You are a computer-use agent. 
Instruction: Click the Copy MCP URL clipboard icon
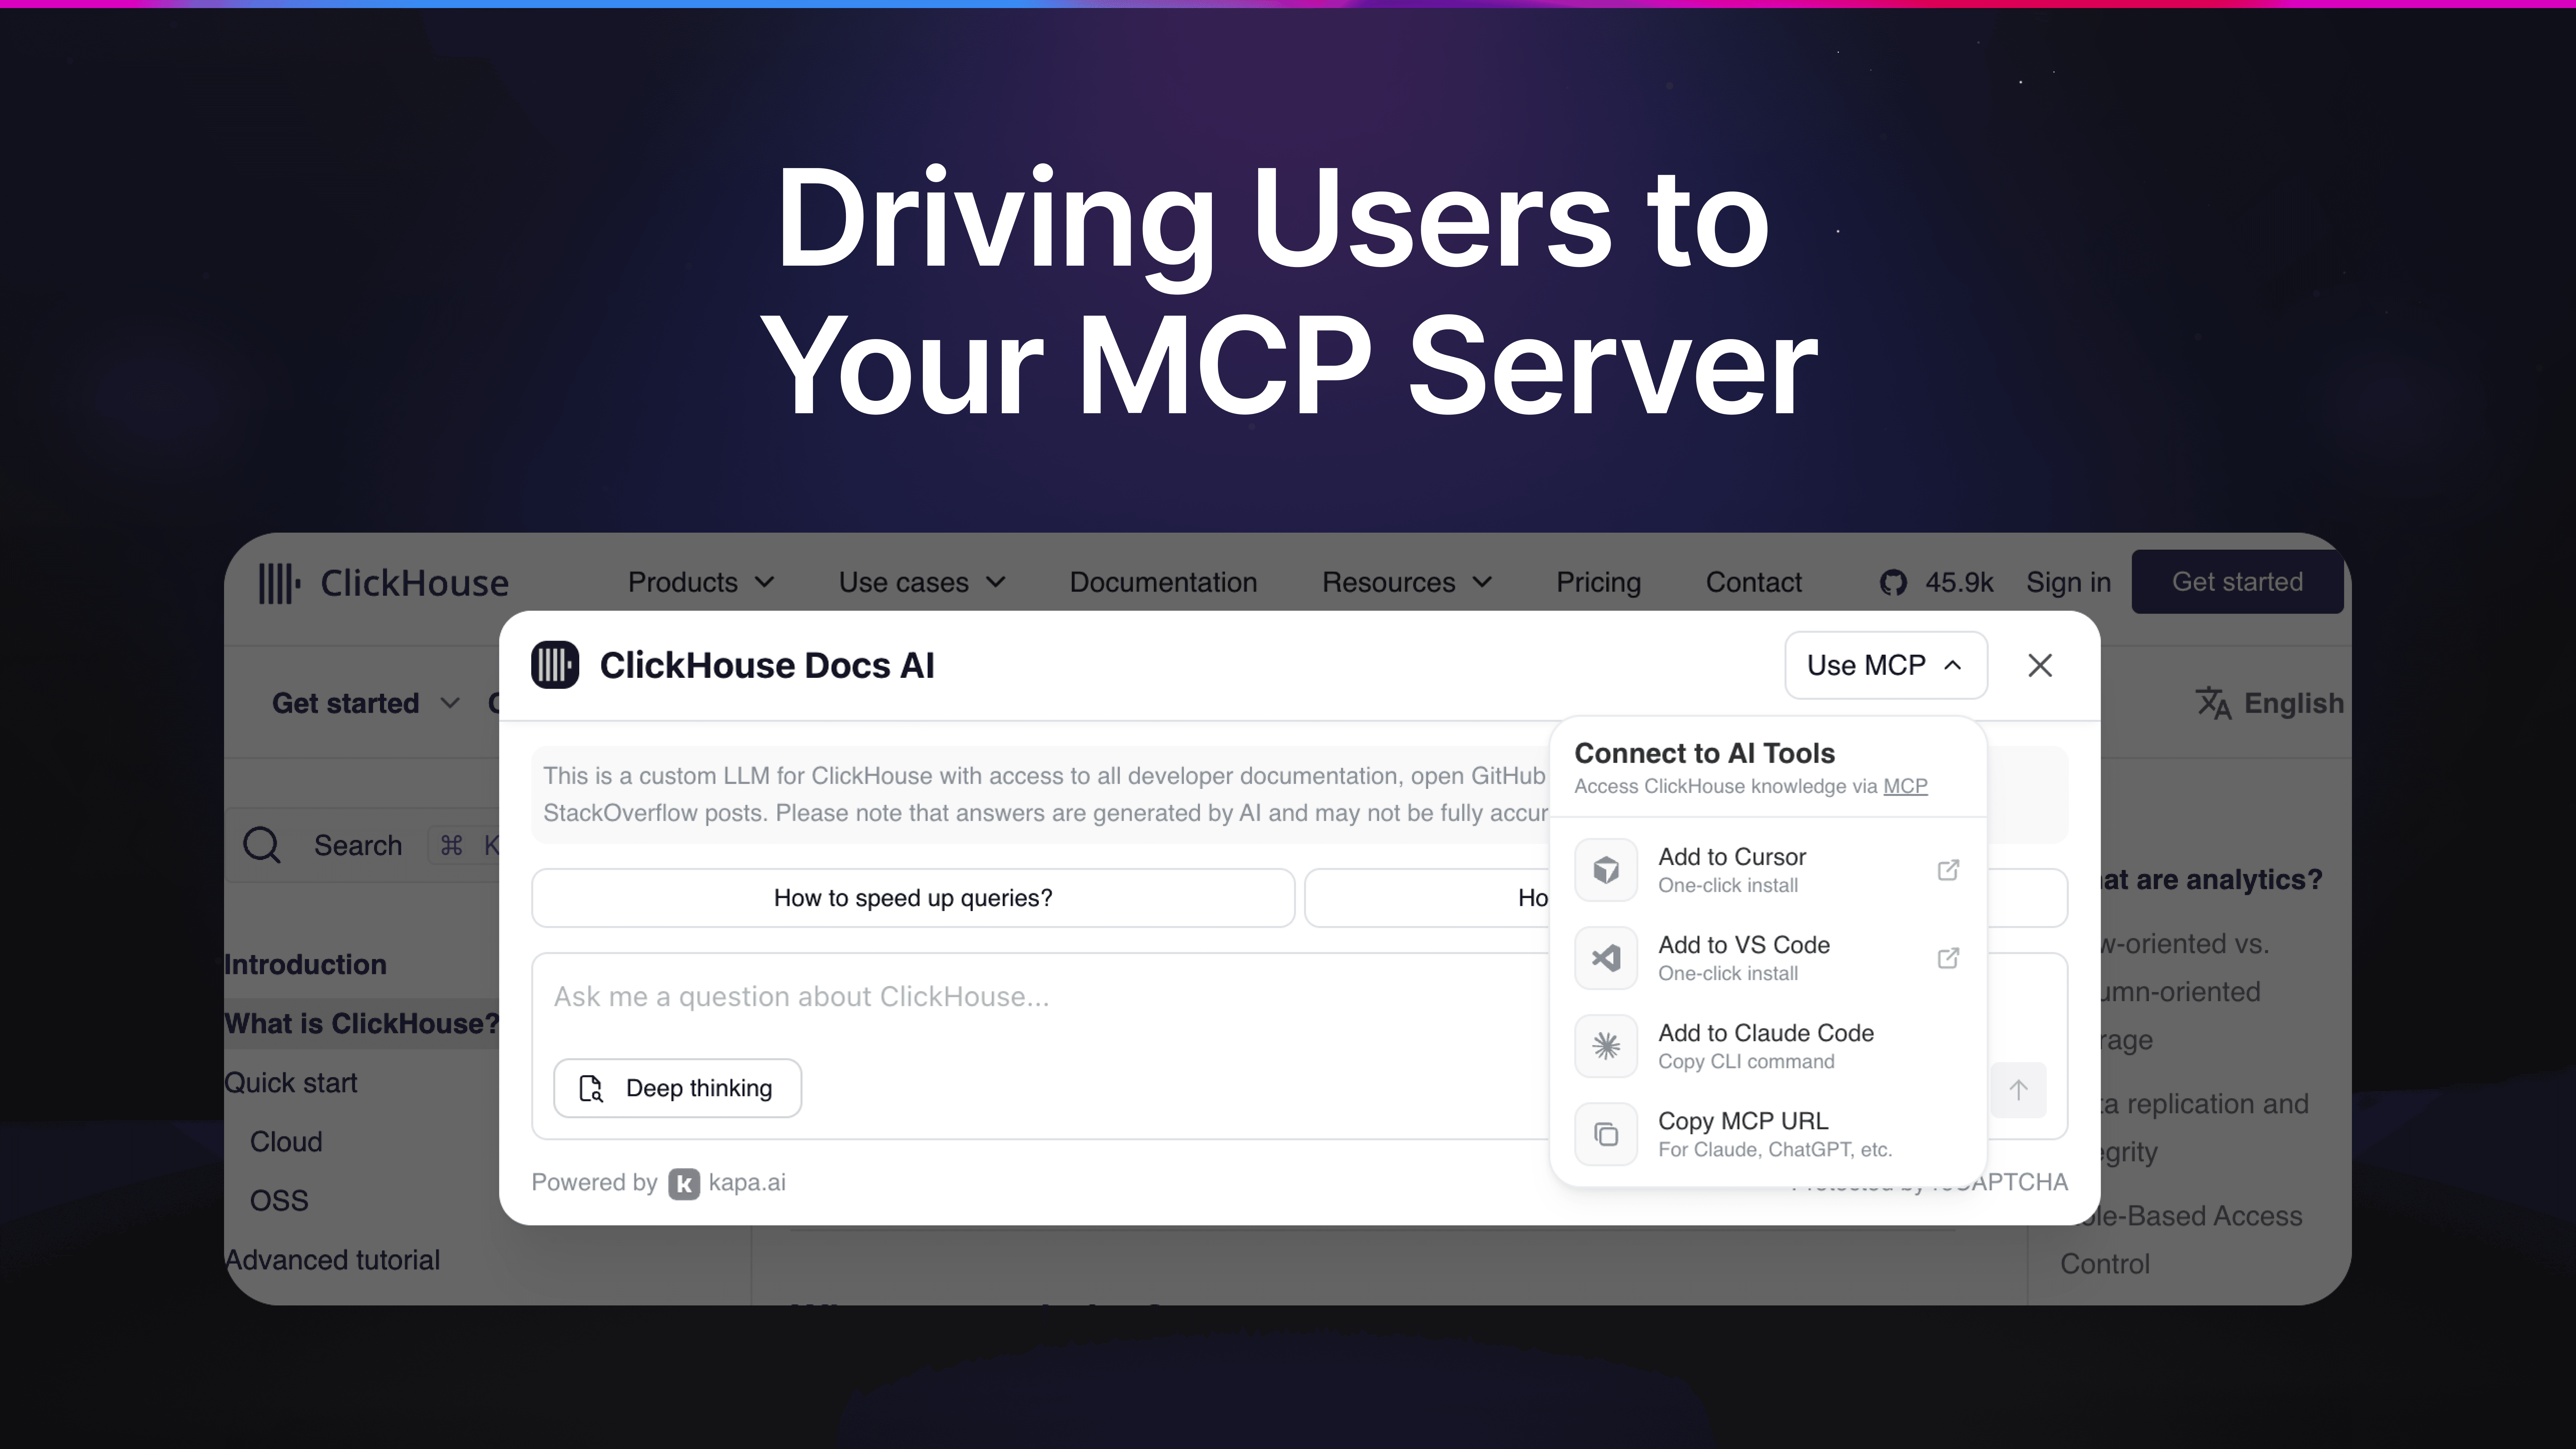click(x=1606, y=1134)
